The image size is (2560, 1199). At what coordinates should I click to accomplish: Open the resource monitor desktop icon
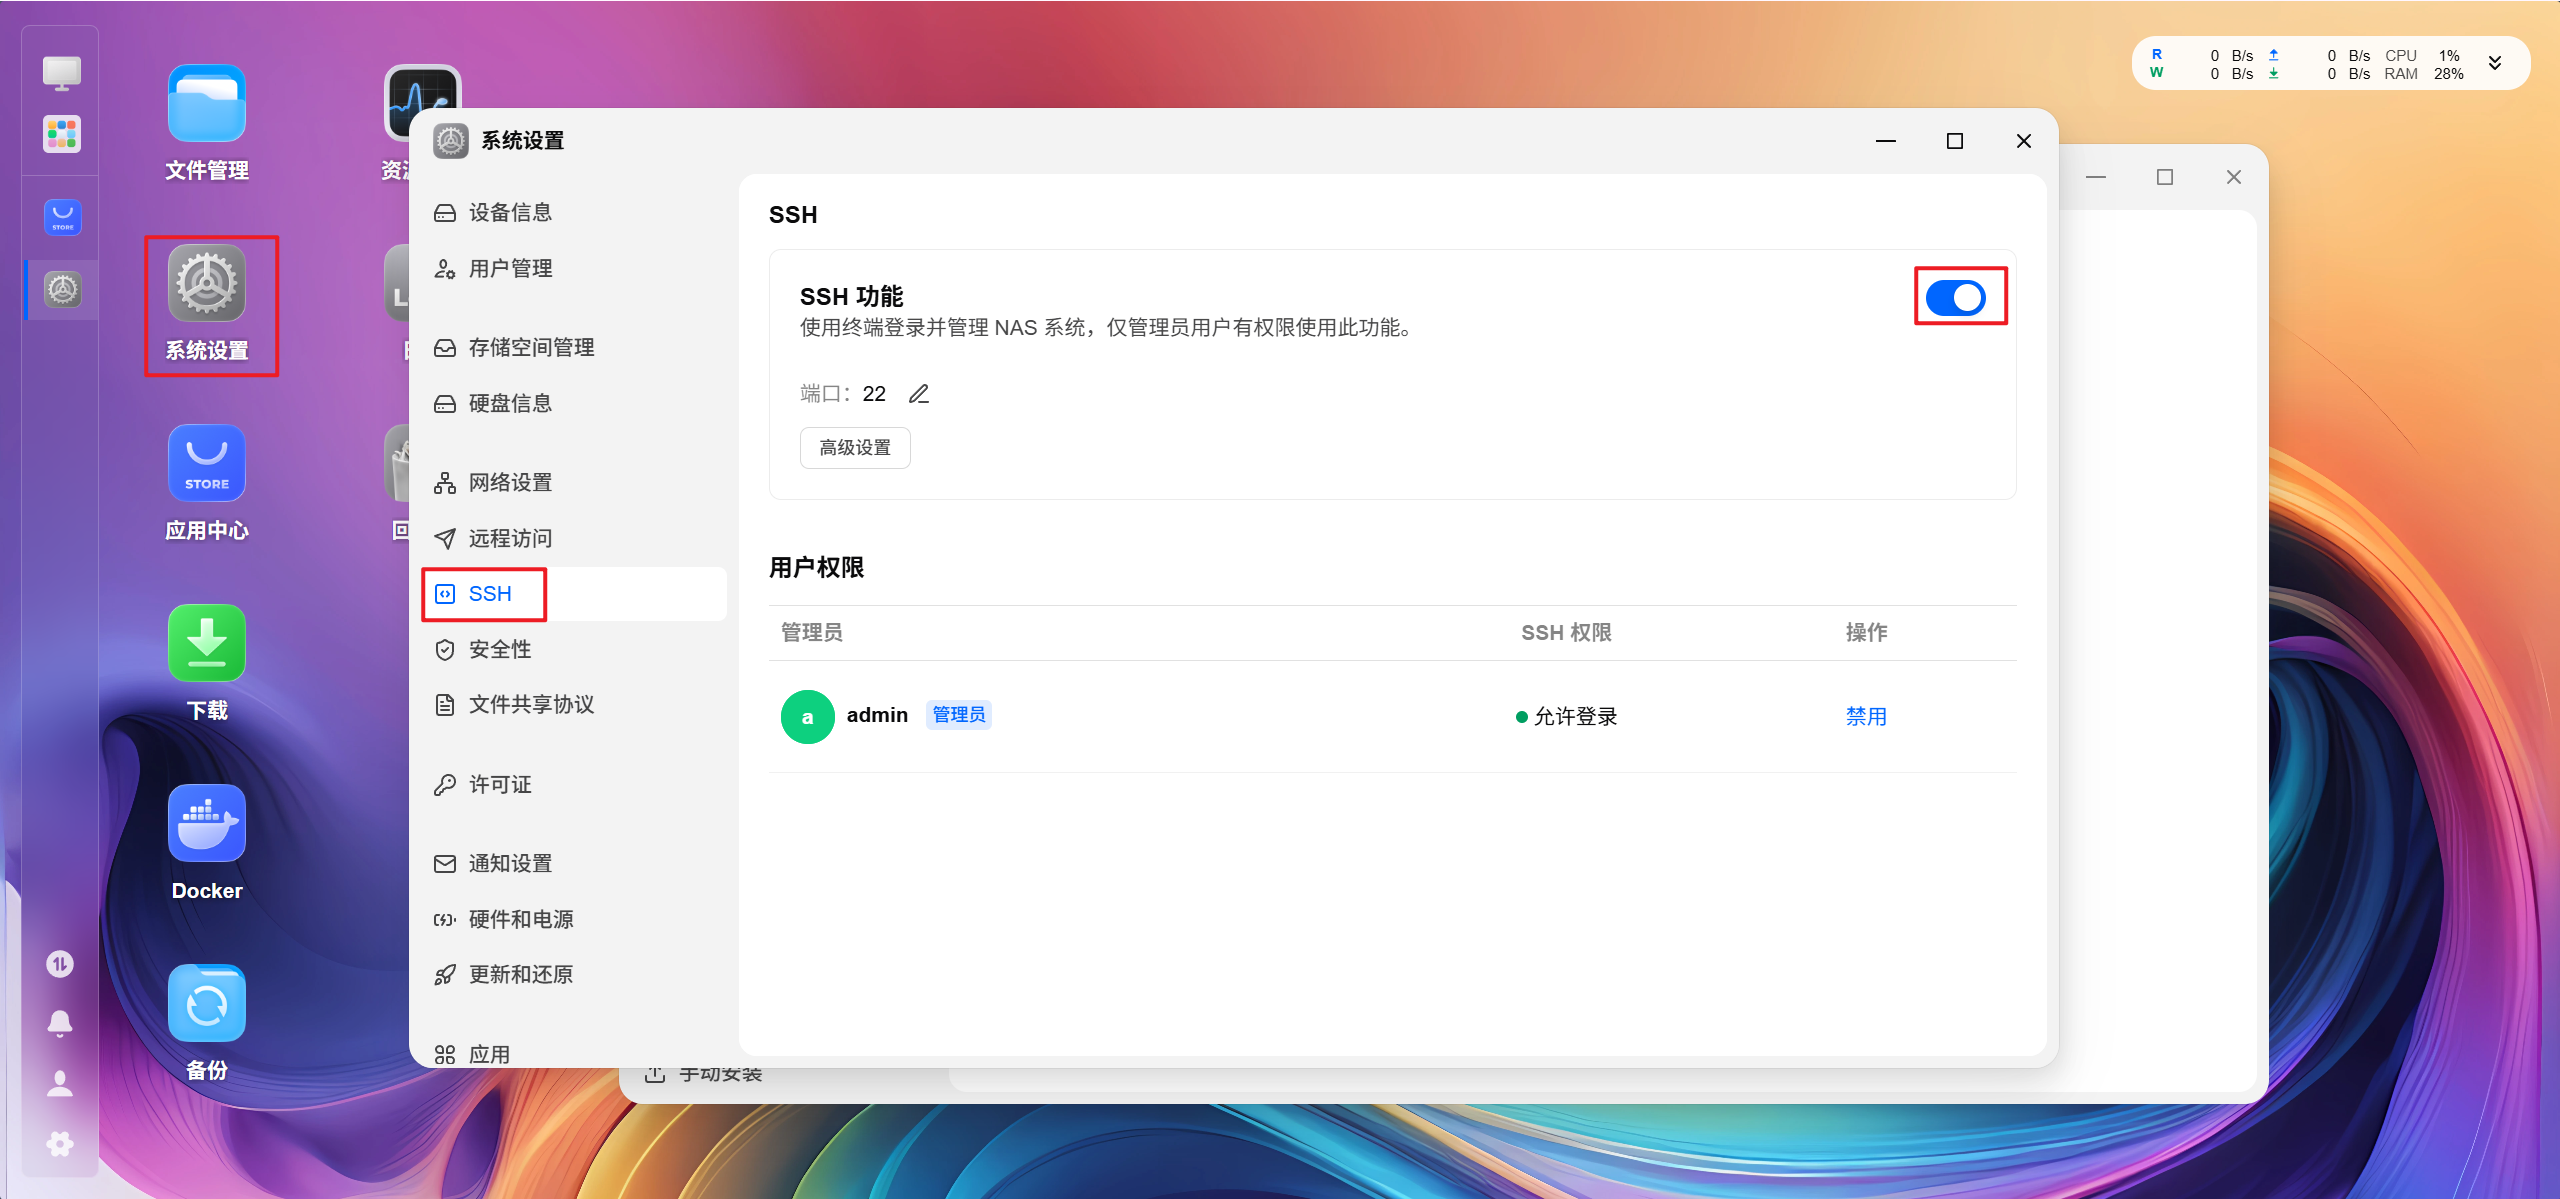click(x=423, y=90)
